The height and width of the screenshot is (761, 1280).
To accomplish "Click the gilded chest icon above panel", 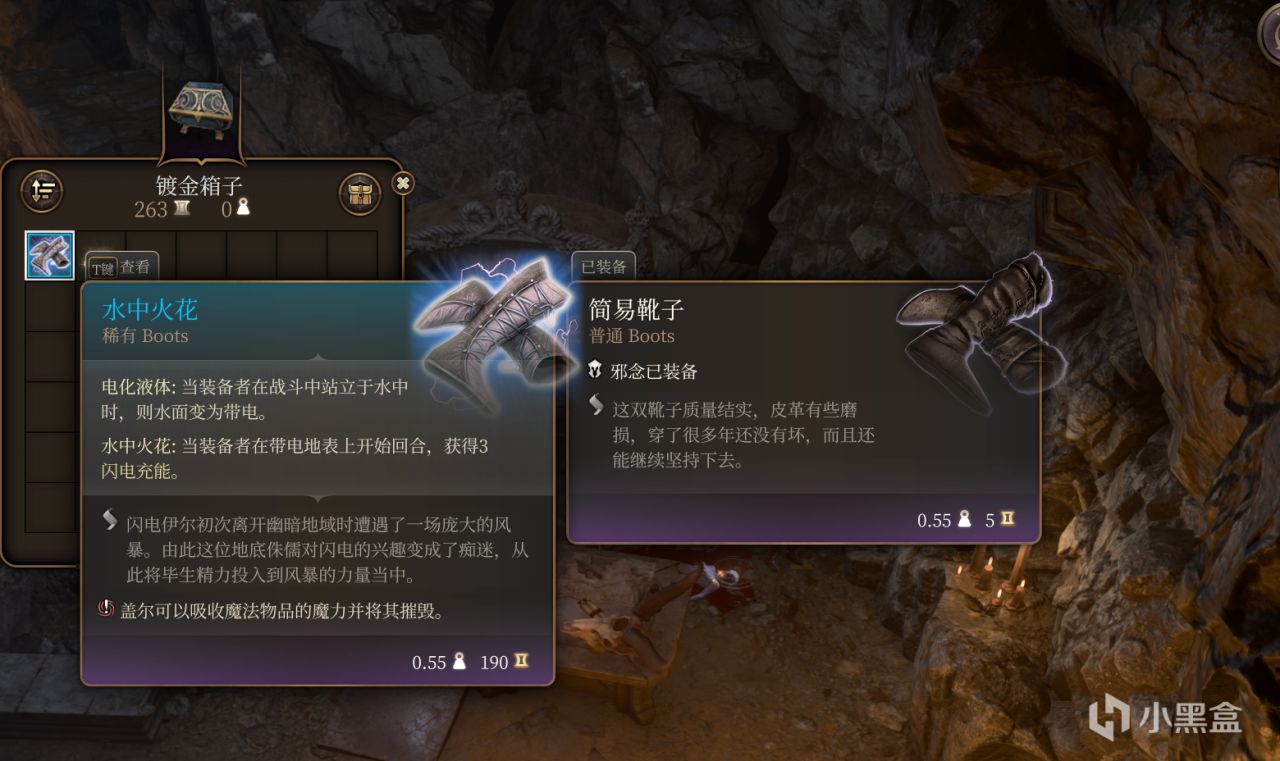I will click(x=201, y=111).
